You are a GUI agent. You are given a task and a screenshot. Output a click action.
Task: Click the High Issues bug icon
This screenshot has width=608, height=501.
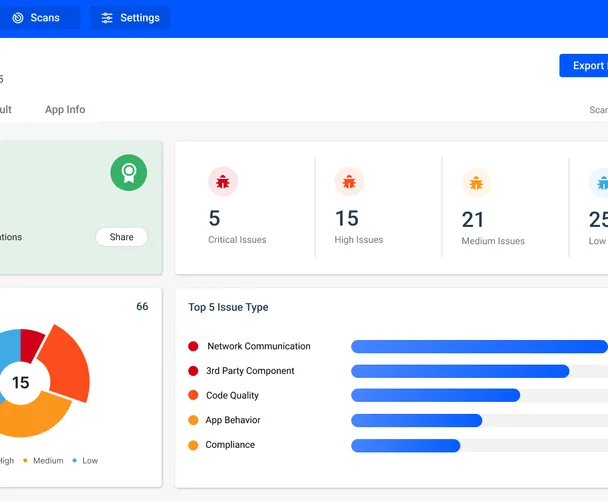click(349, 181)
